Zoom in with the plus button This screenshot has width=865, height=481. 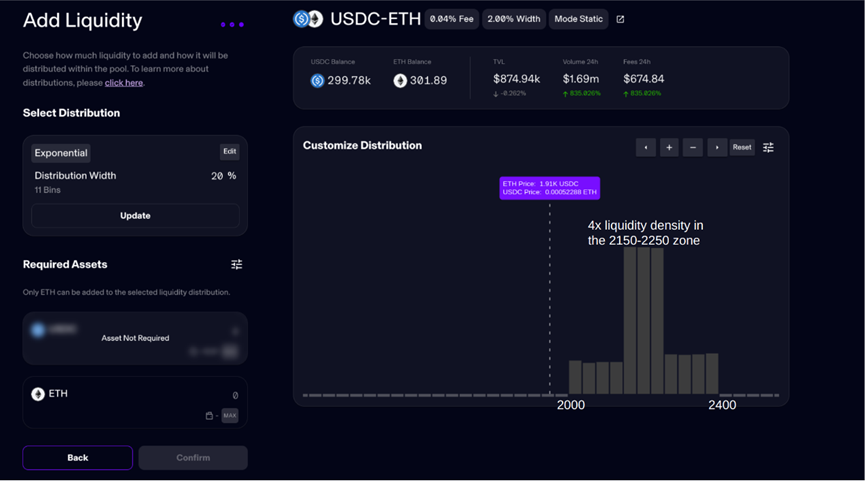click(669, 147)
